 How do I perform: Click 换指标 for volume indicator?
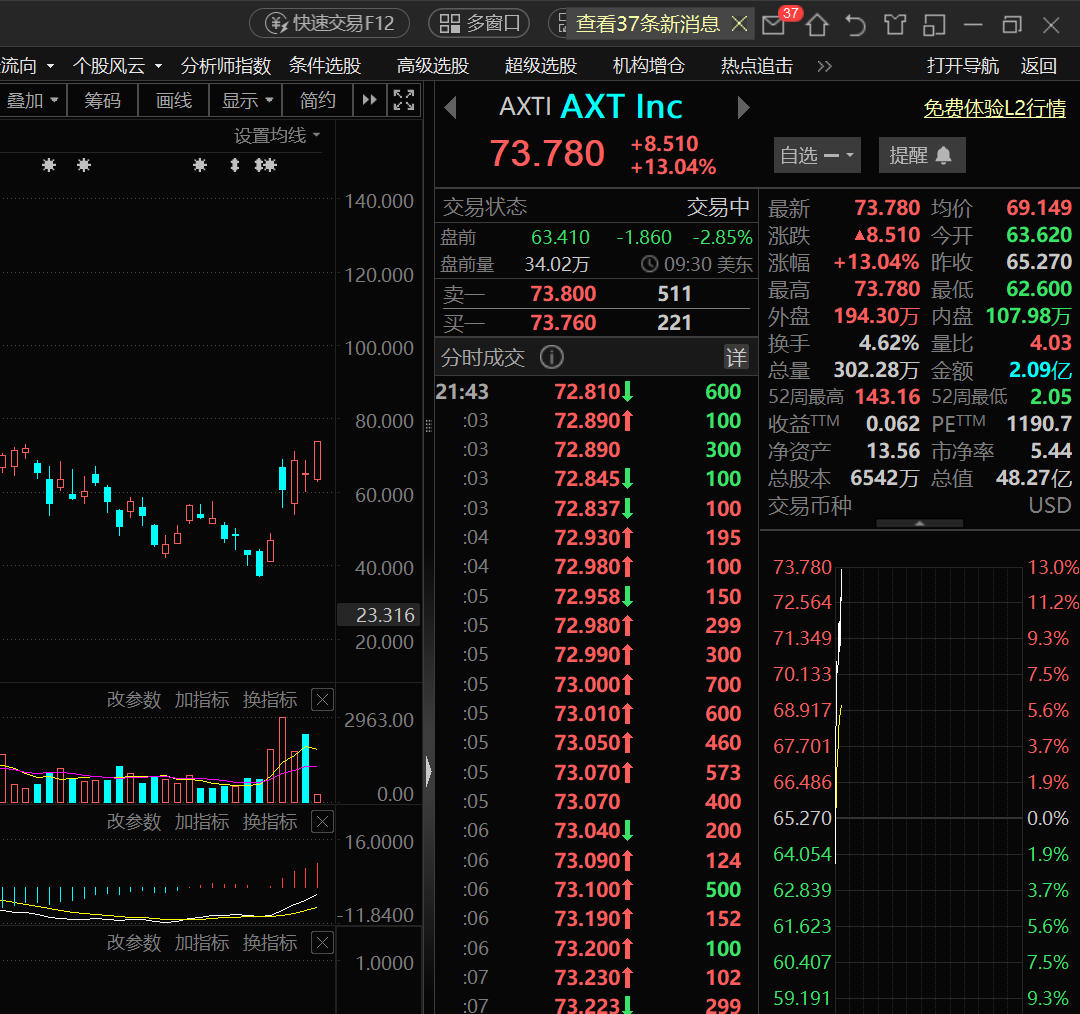270,700
